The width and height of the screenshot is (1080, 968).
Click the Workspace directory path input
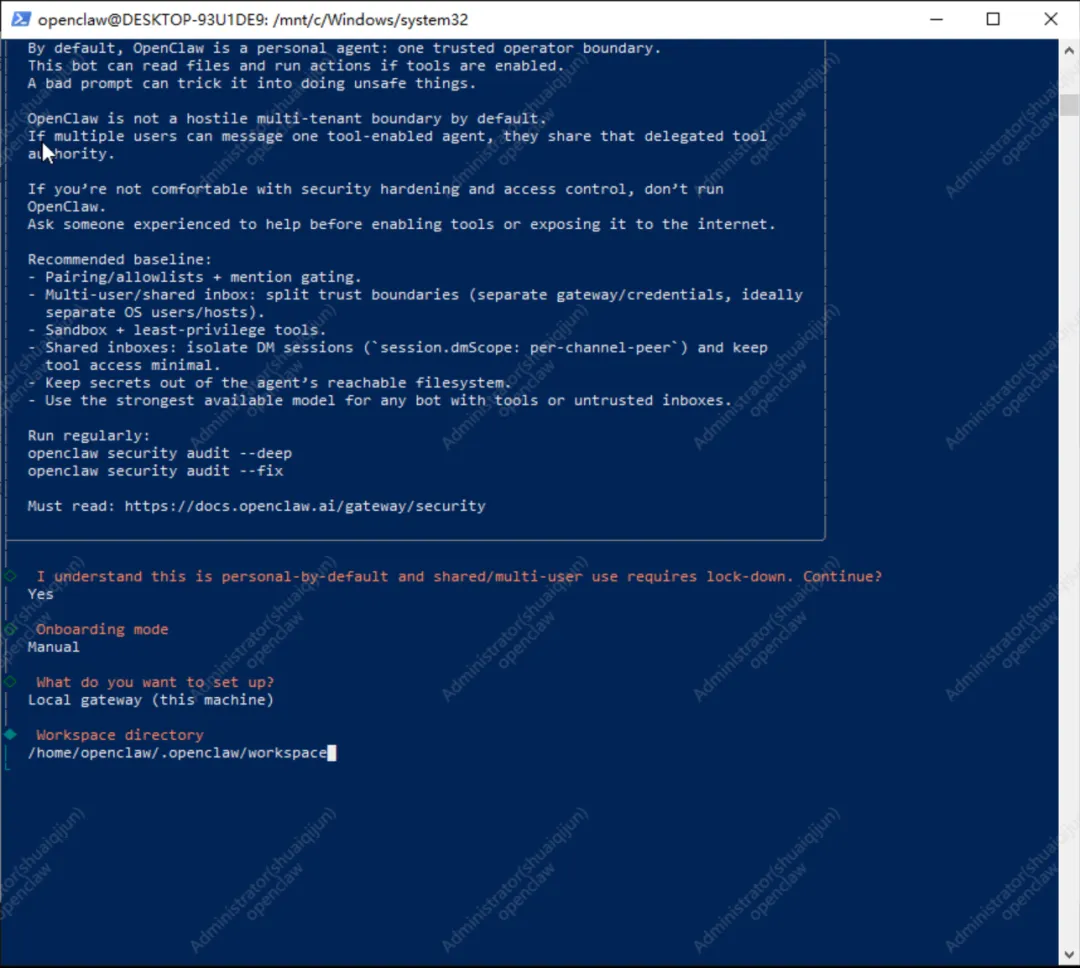click(x=181, y=753)
